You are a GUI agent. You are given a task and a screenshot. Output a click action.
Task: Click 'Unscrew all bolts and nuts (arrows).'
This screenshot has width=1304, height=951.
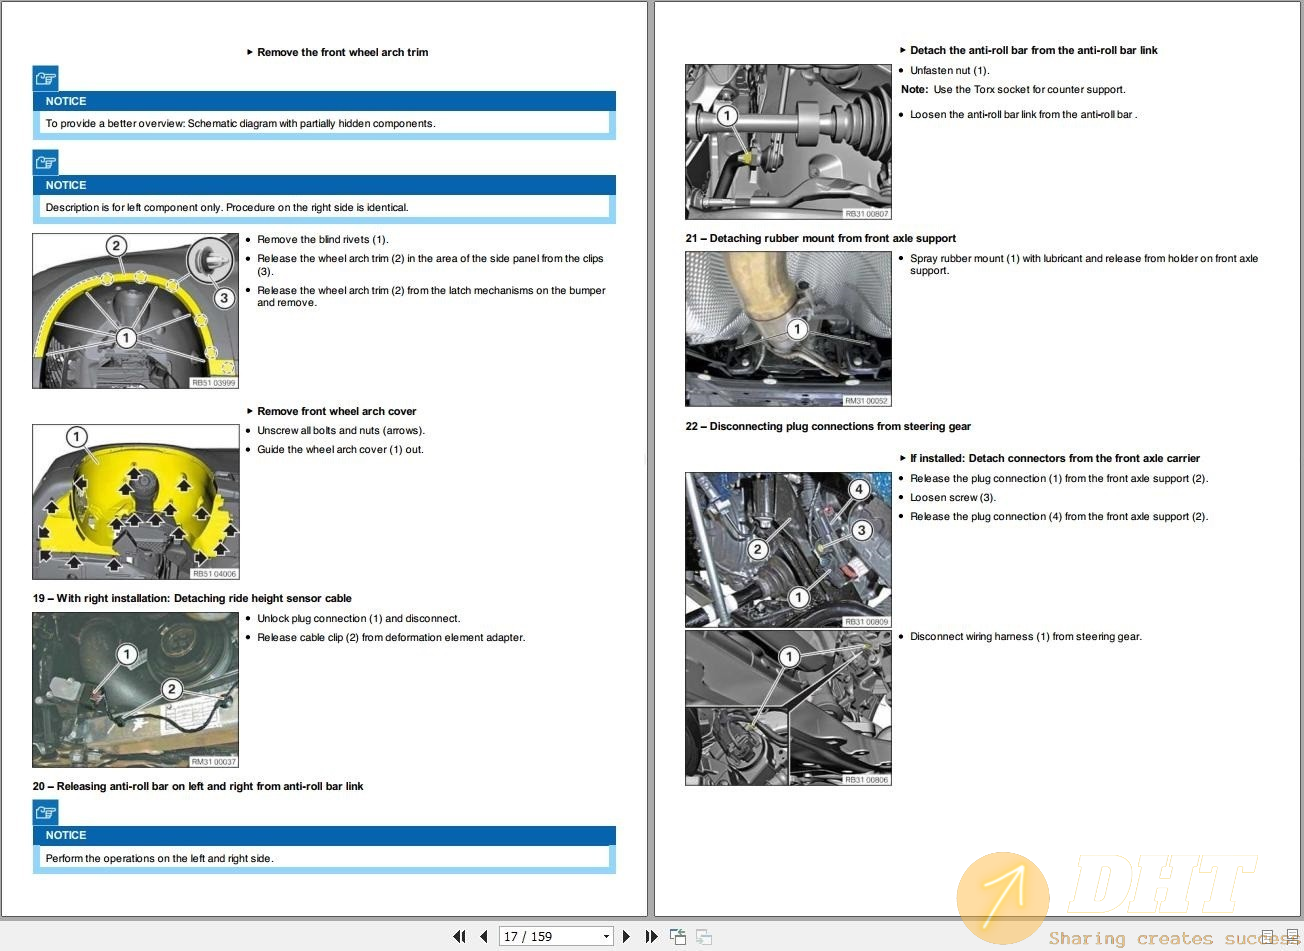point(341,430)
